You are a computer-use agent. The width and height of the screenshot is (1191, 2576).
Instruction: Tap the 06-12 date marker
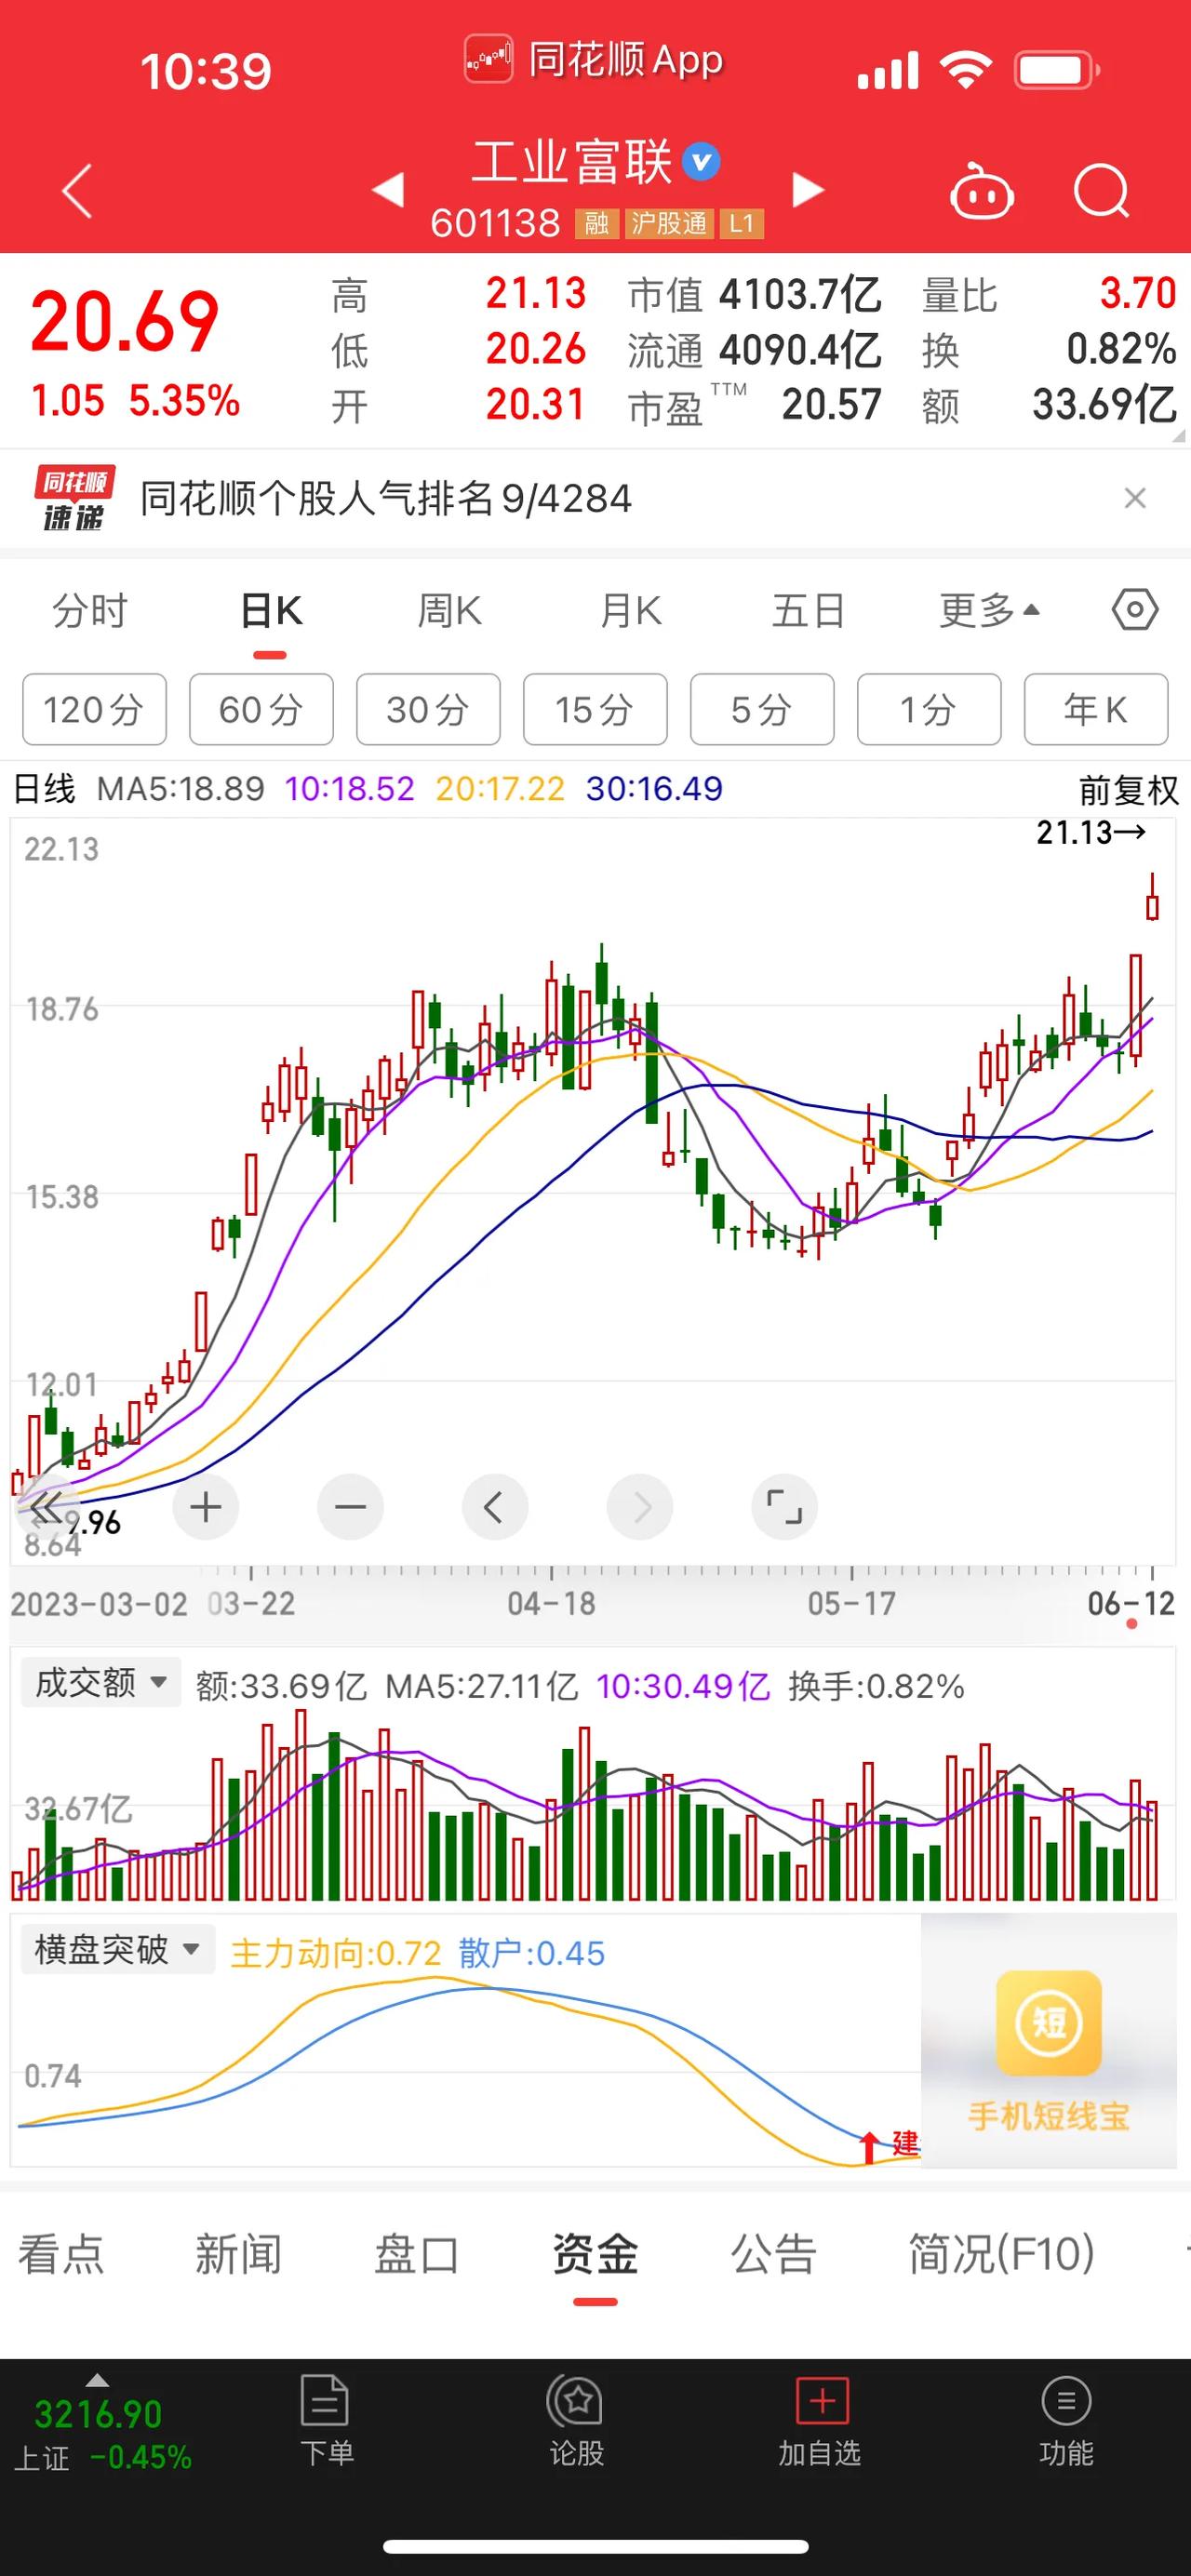[x=1131, y=1604]
